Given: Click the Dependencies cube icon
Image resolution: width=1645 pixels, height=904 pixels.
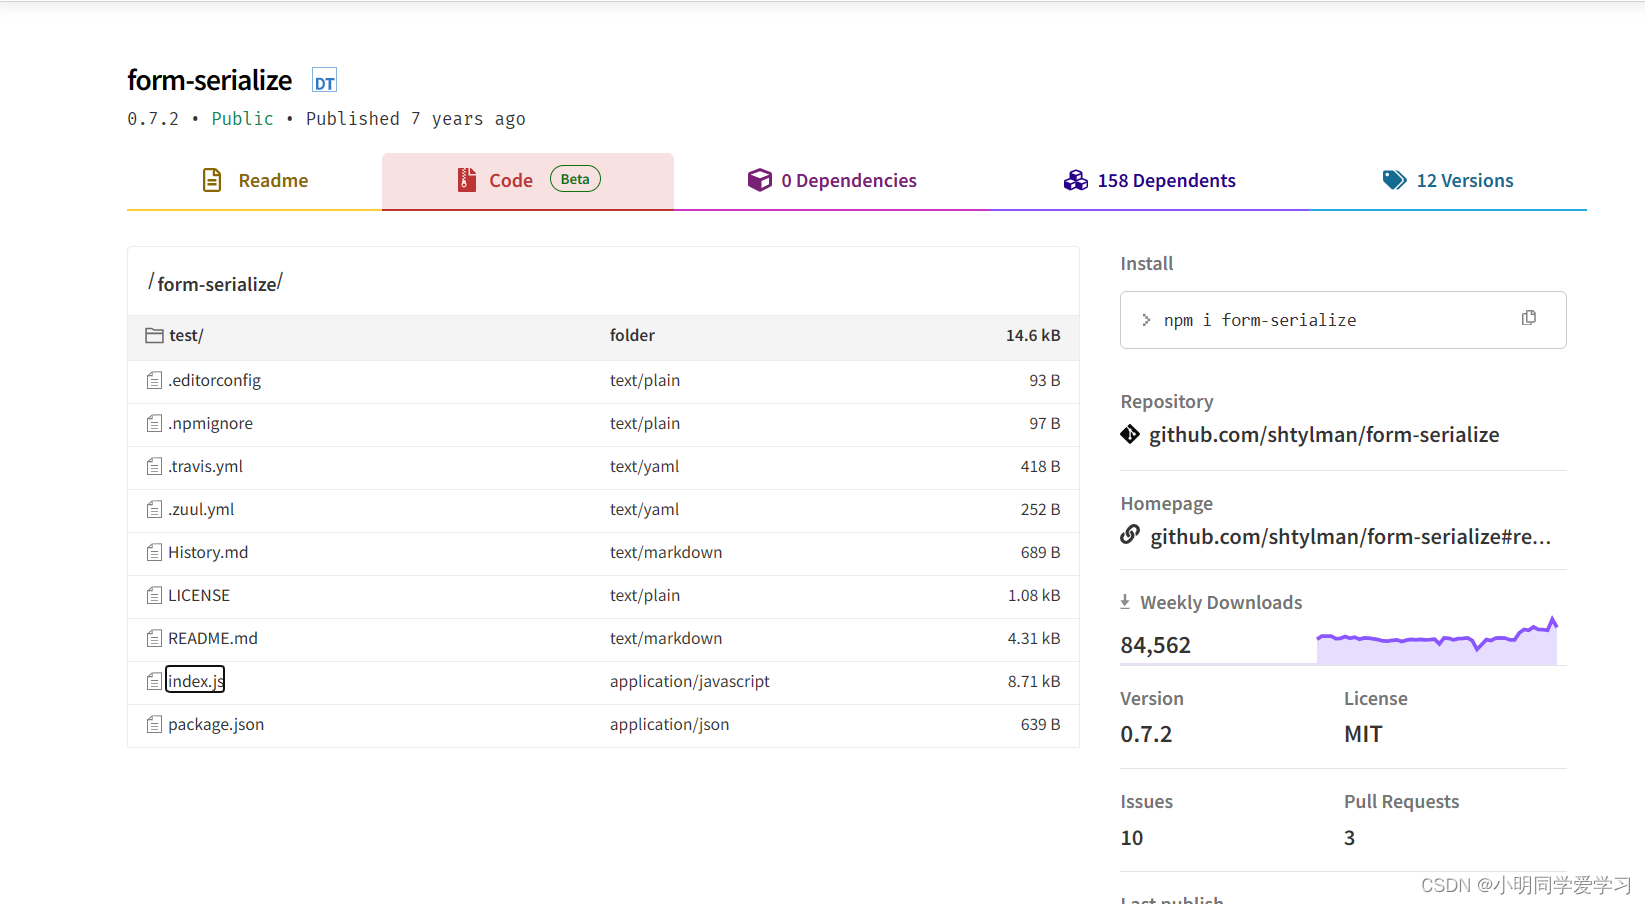Looking at the screenshot, I should pyautogui.click(x=760, y=180).
